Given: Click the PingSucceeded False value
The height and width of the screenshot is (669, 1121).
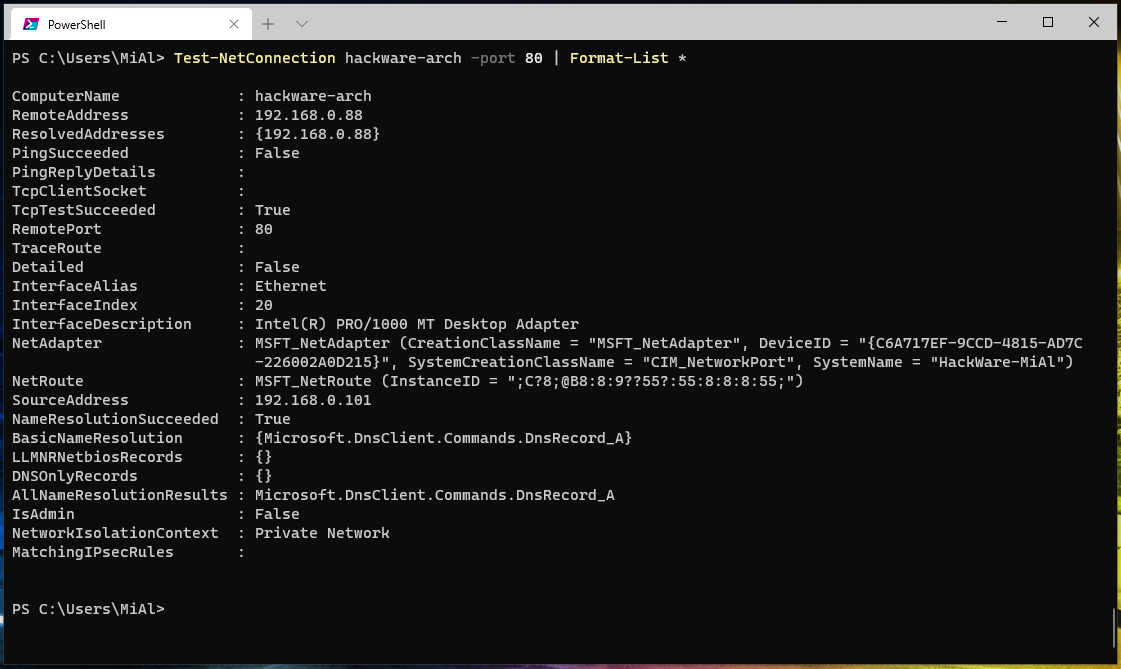Looking at the screenshot, I should point(277,153).
